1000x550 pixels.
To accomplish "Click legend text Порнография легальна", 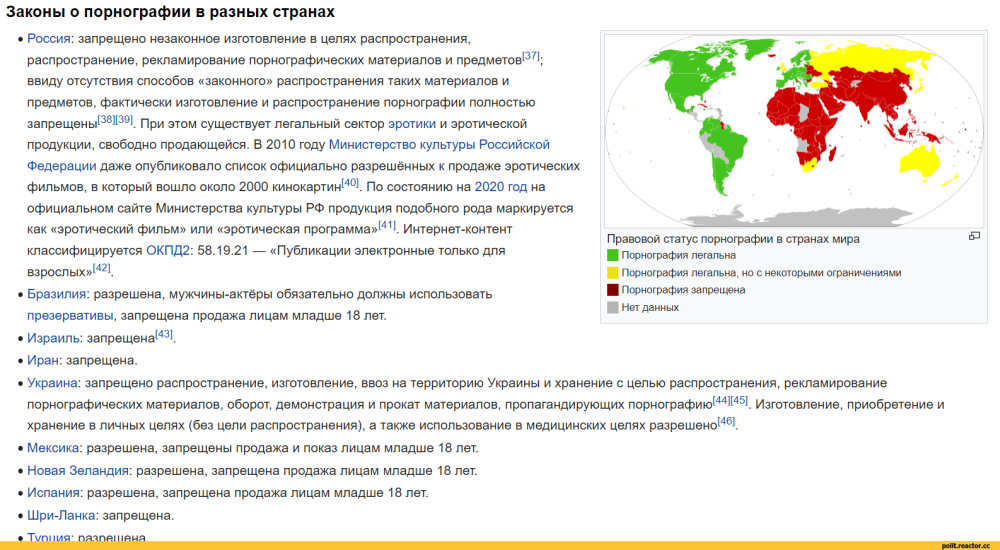I will [679, 255].
